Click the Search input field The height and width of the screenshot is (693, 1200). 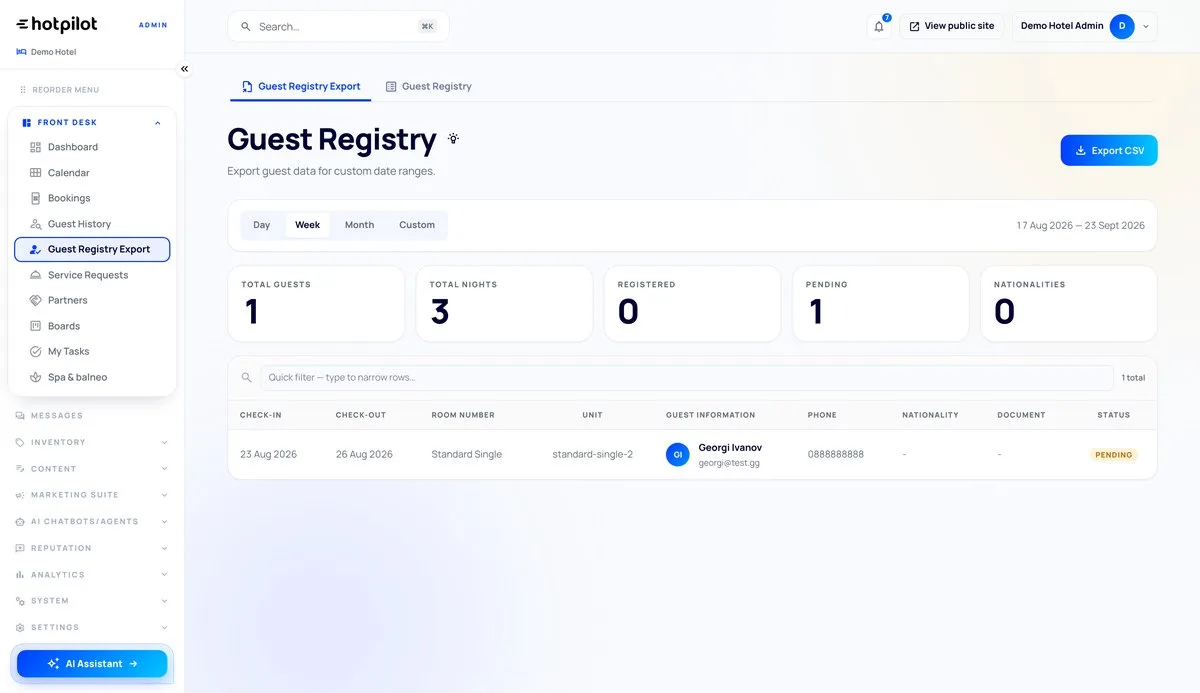point(338,27)
